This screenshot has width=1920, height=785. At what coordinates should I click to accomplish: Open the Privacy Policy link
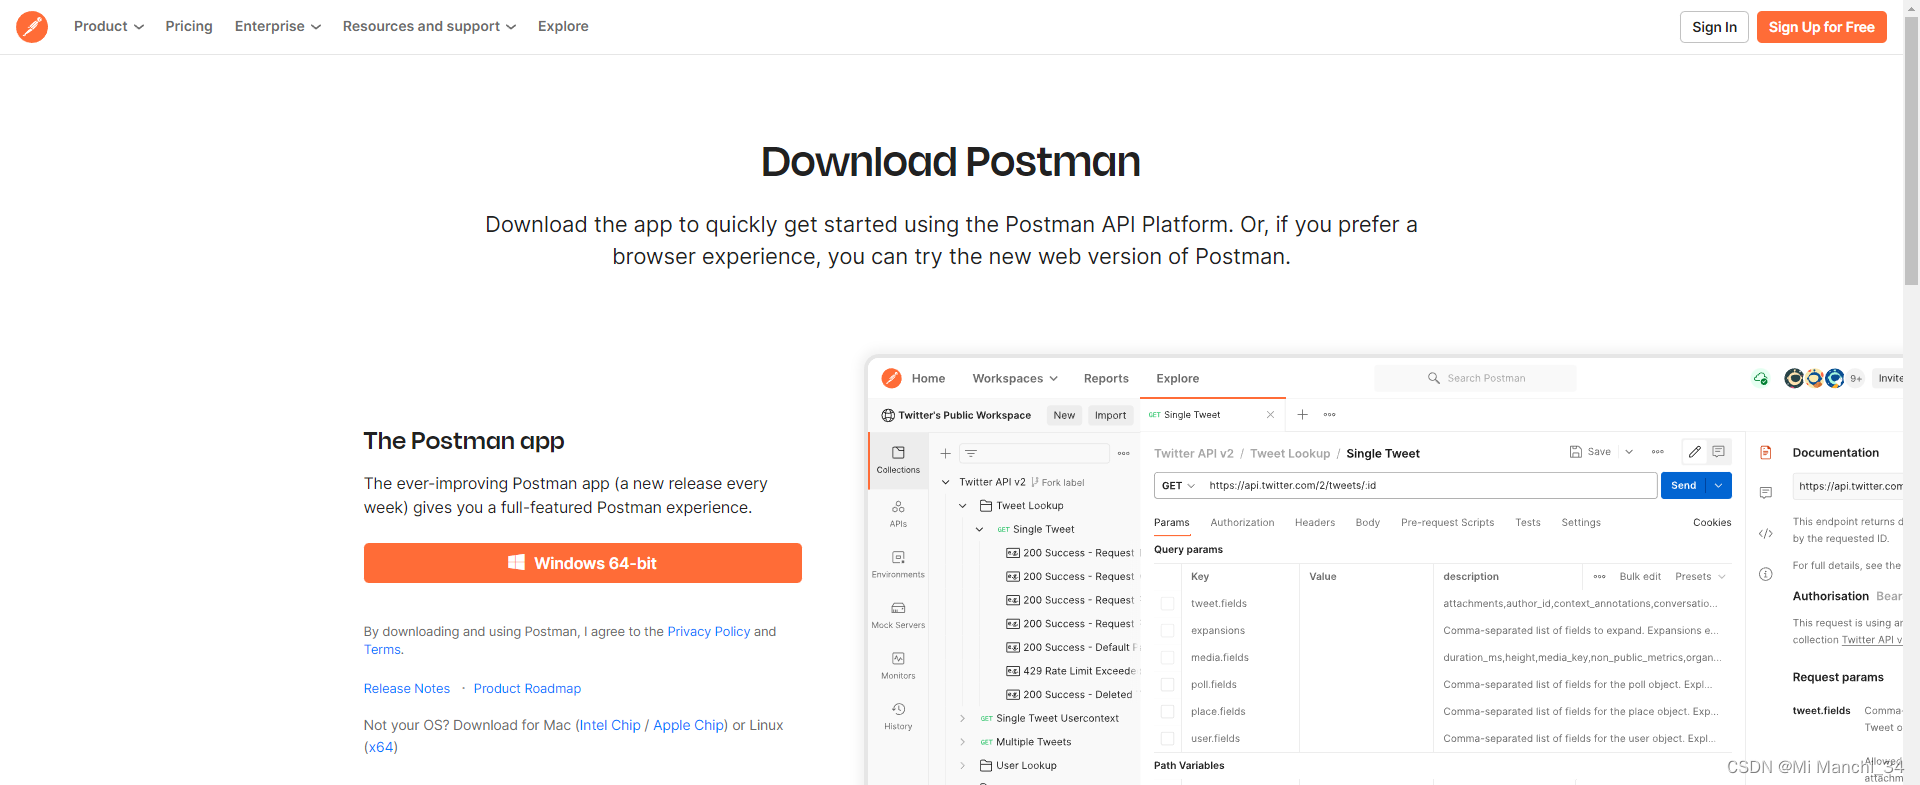(708, 631)
